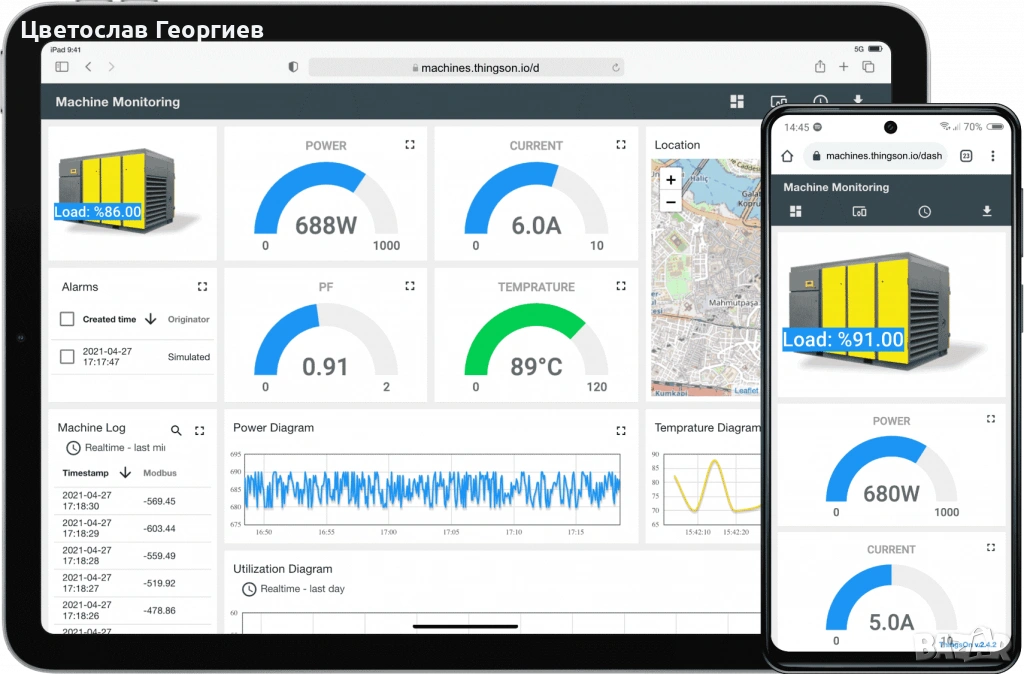The height and width of the screenshot is (674, 1024).
Task: Open the three-dot browser menu on phone
Action: click(992, 156)
